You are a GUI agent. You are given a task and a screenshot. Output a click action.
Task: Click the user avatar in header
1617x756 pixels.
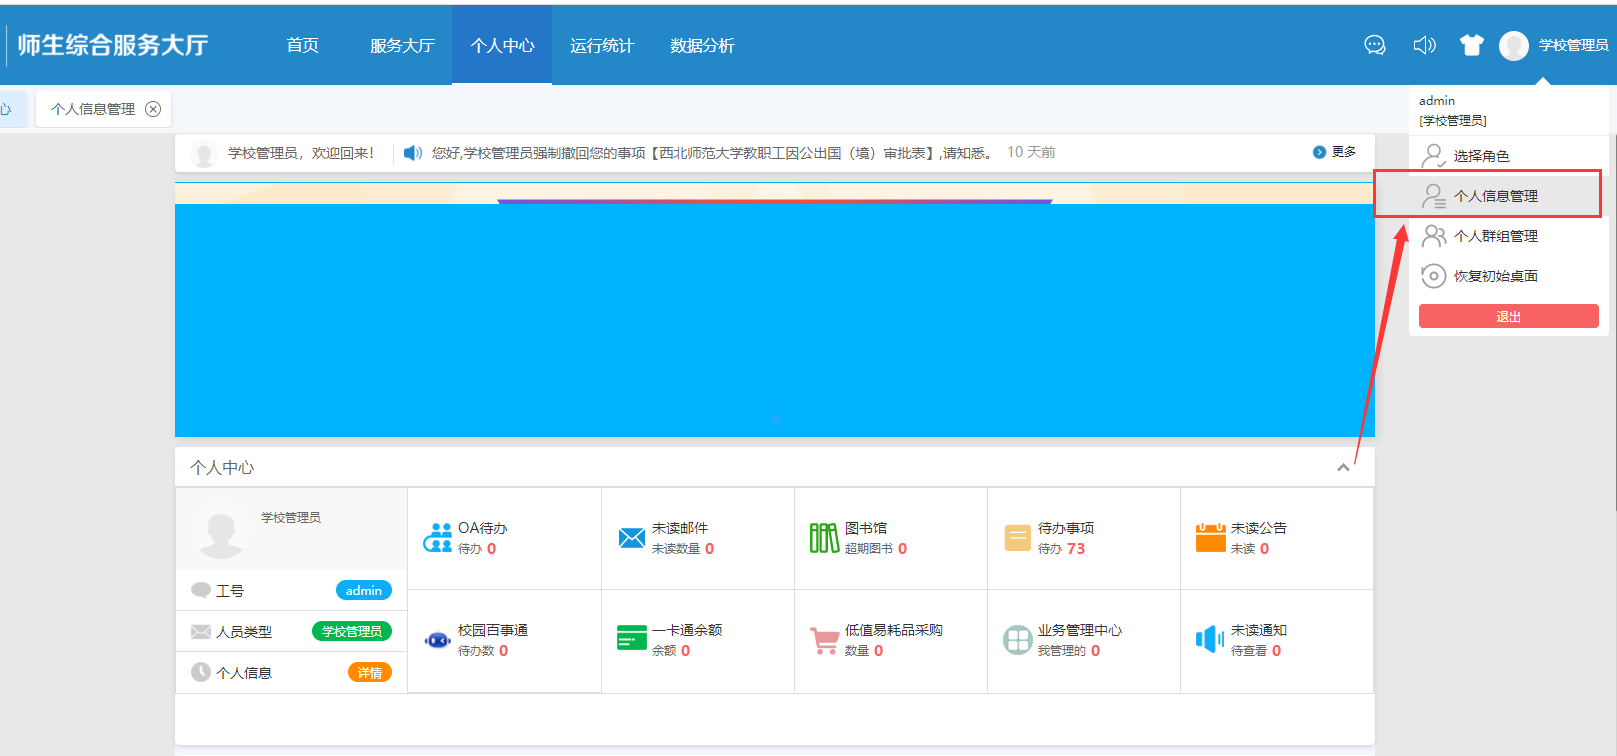[x=1514, y=45]
